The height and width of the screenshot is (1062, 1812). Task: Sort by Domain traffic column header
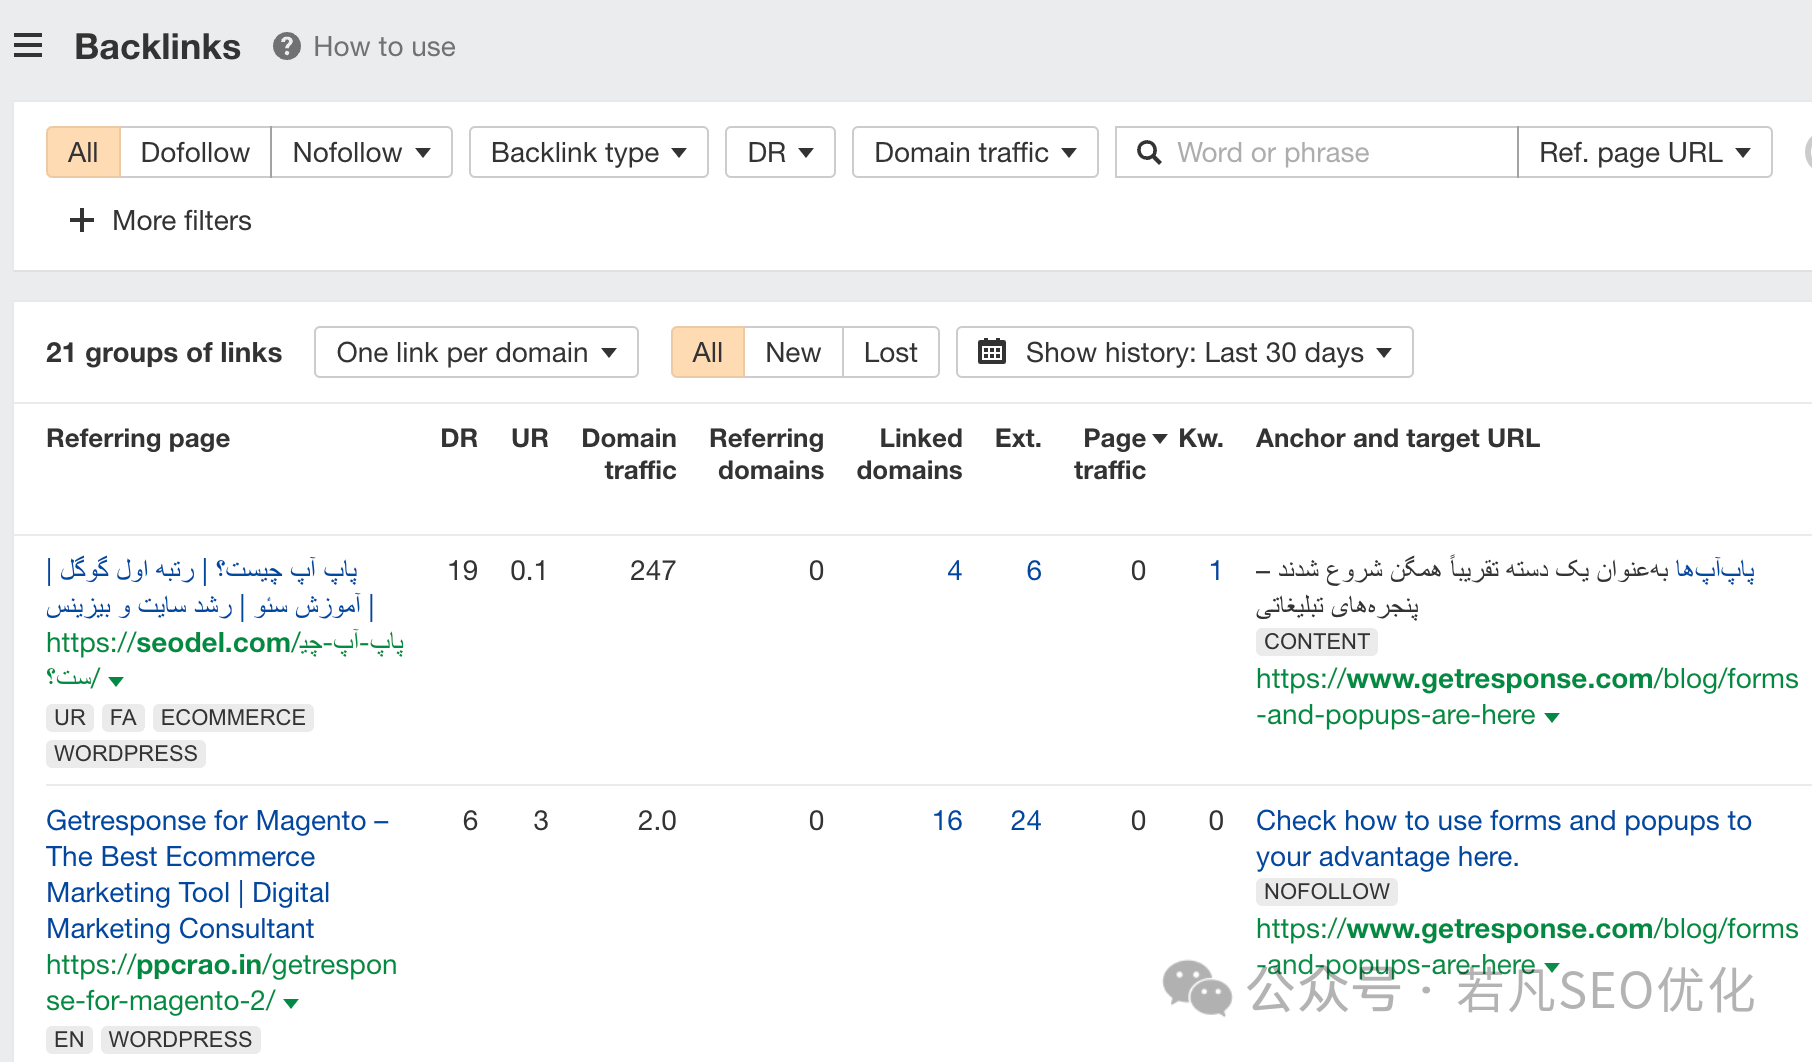[x=629, y=454]
